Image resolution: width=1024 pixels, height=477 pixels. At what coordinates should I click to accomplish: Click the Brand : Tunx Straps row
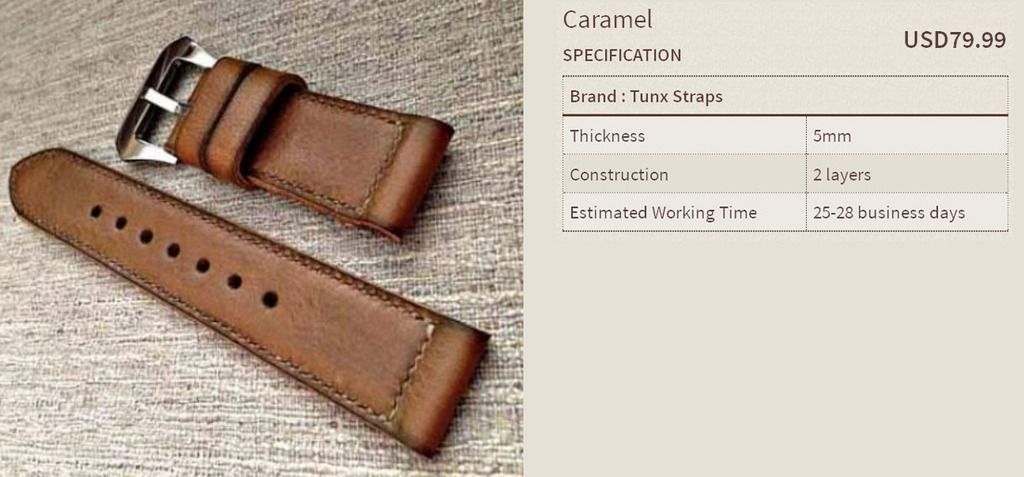pos(785,96)
